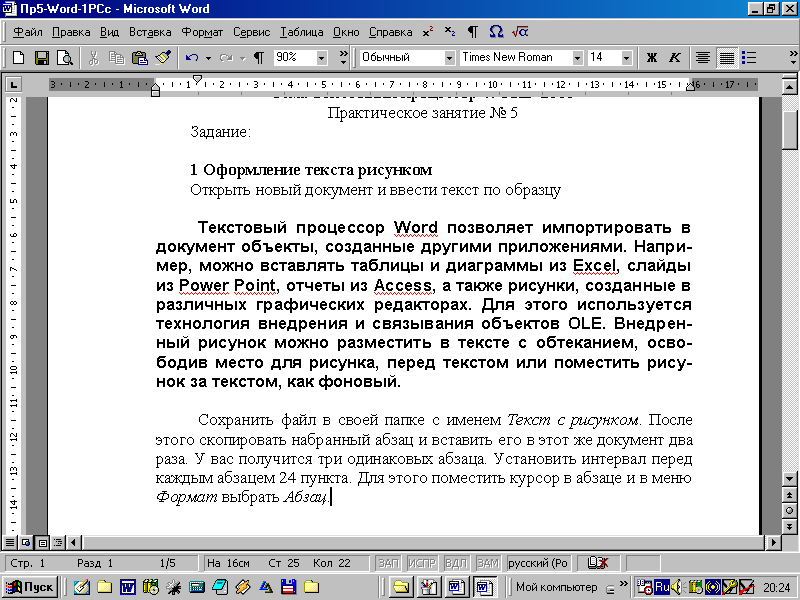This screenshot has height=600, width=800.
Task: Launch Word from the Quick Launch W icon
Action: point(128,587)
